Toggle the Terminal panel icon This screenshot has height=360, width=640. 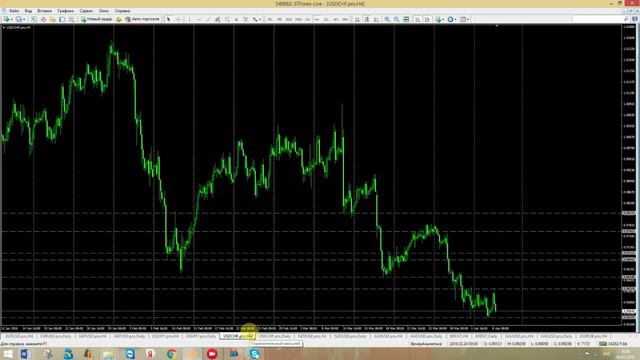pyautogui.click(x=62, y=19)
